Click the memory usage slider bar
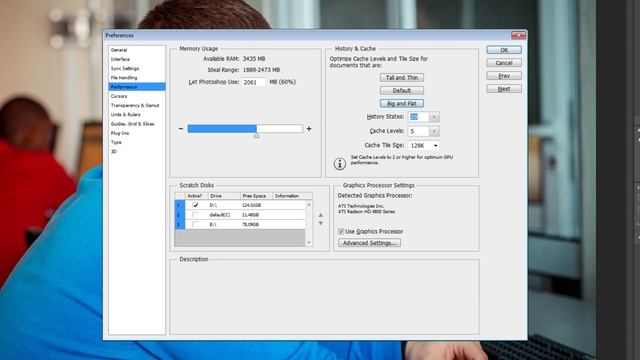640x360 pixels. [245, 129]
